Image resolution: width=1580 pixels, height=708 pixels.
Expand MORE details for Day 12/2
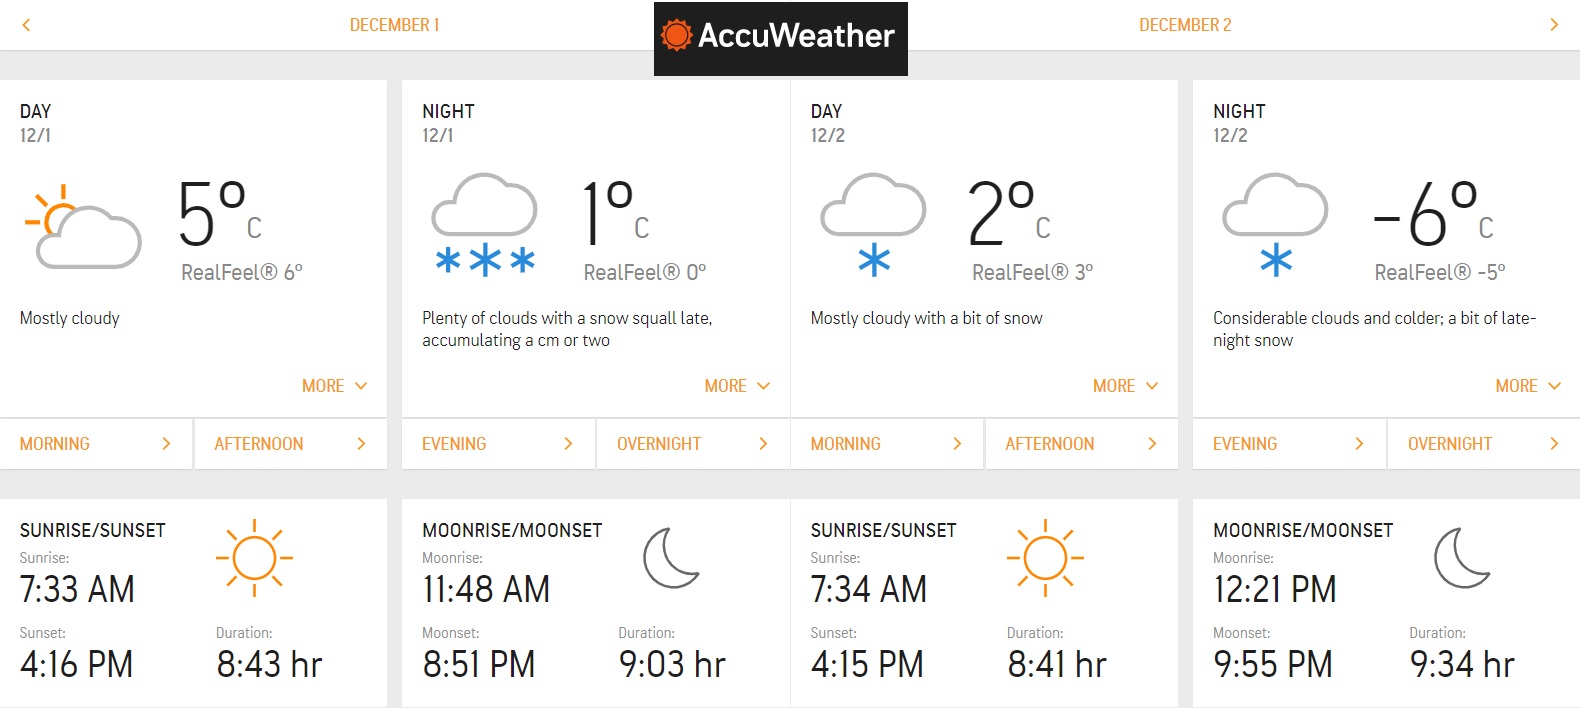coord(1126,386)
